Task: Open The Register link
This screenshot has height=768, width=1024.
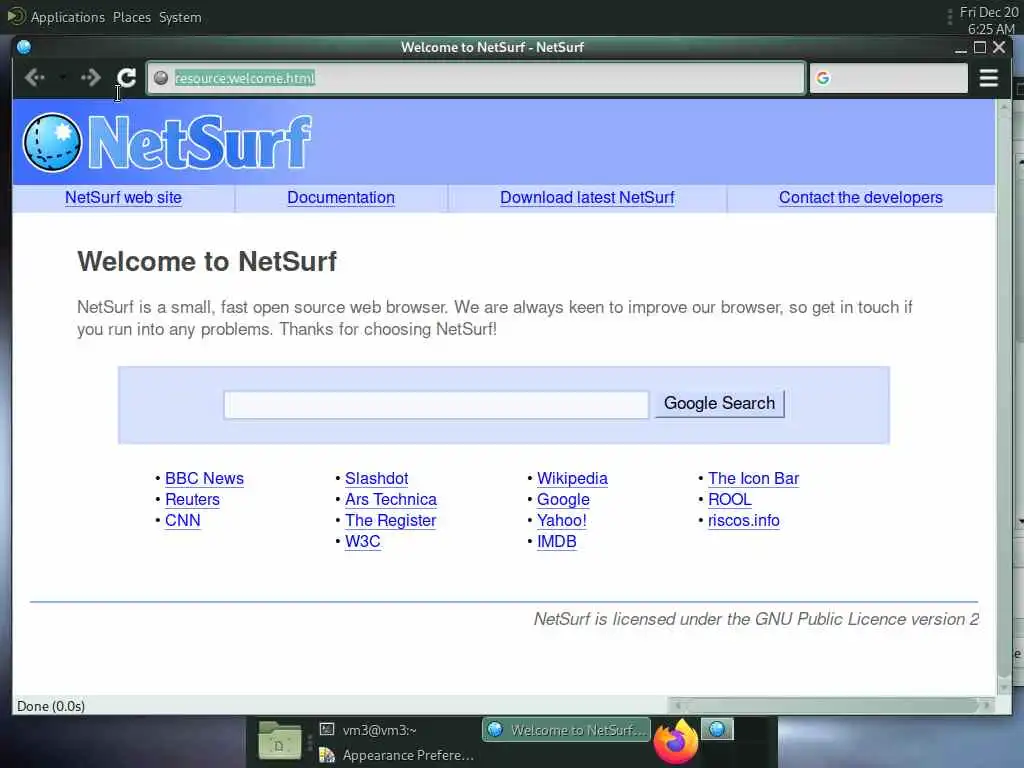Action: pos(391,520)
